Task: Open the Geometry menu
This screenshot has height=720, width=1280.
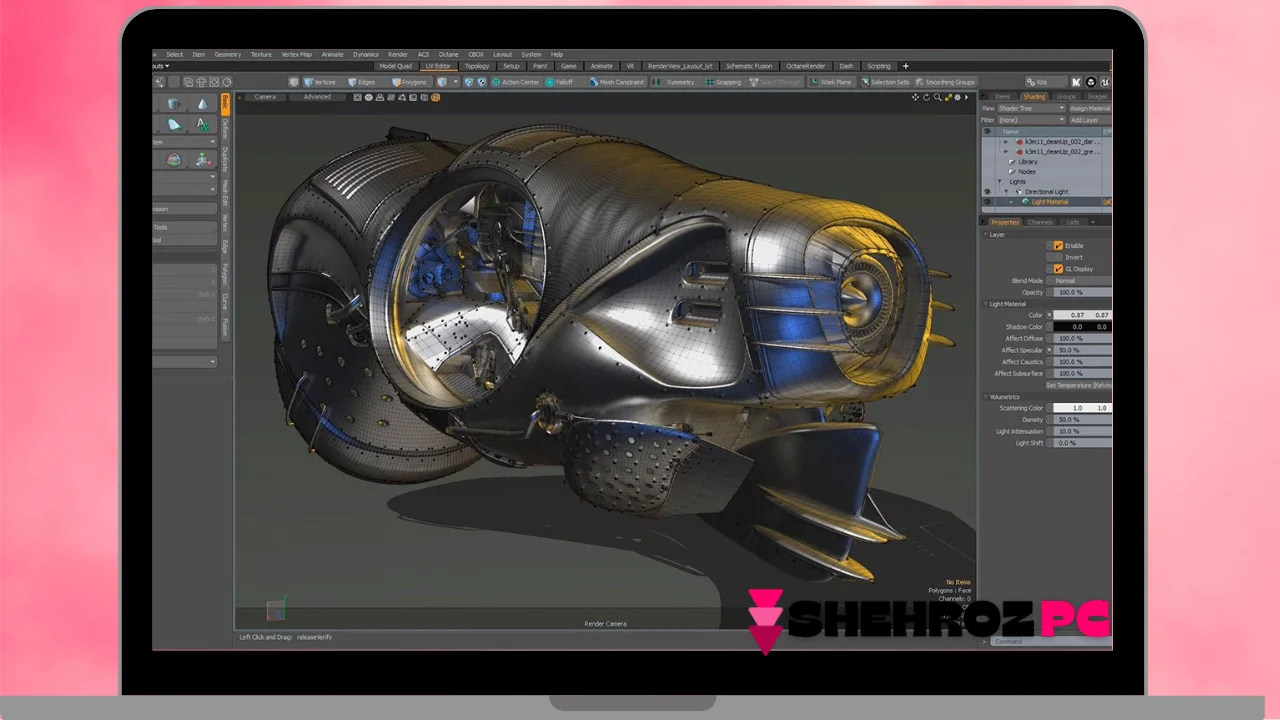Action: tap(228, 54)
